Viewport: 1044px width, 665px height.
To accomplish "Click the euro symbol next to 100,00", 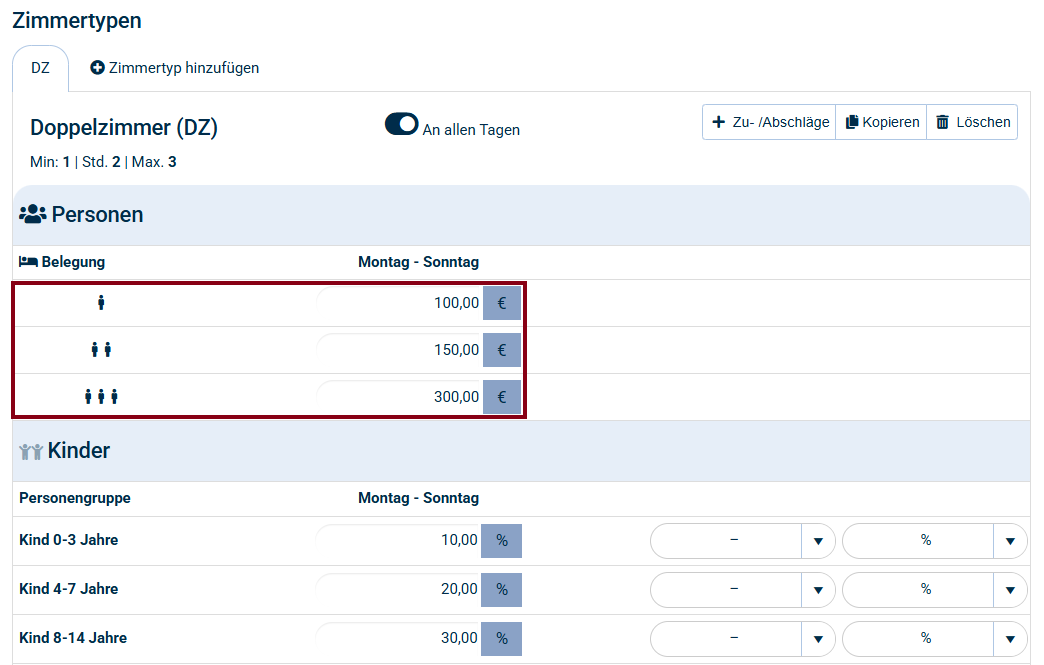I will click(501, 303).
